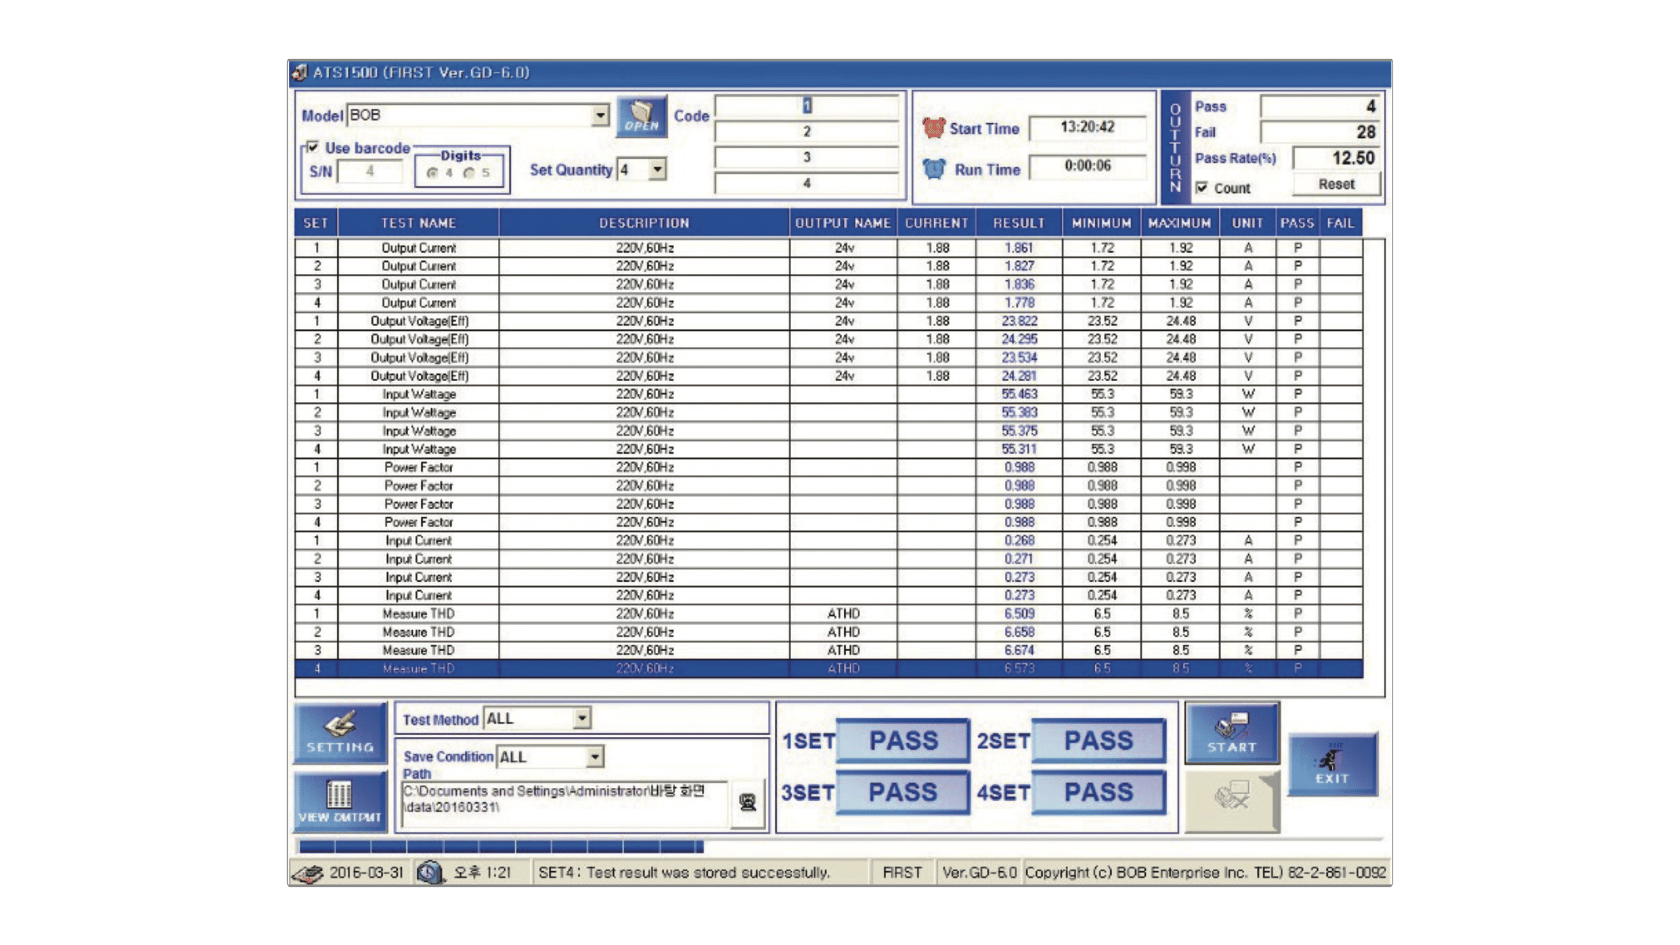
Task: Select the 5 Digits radio button
Action: click(469, 173)
